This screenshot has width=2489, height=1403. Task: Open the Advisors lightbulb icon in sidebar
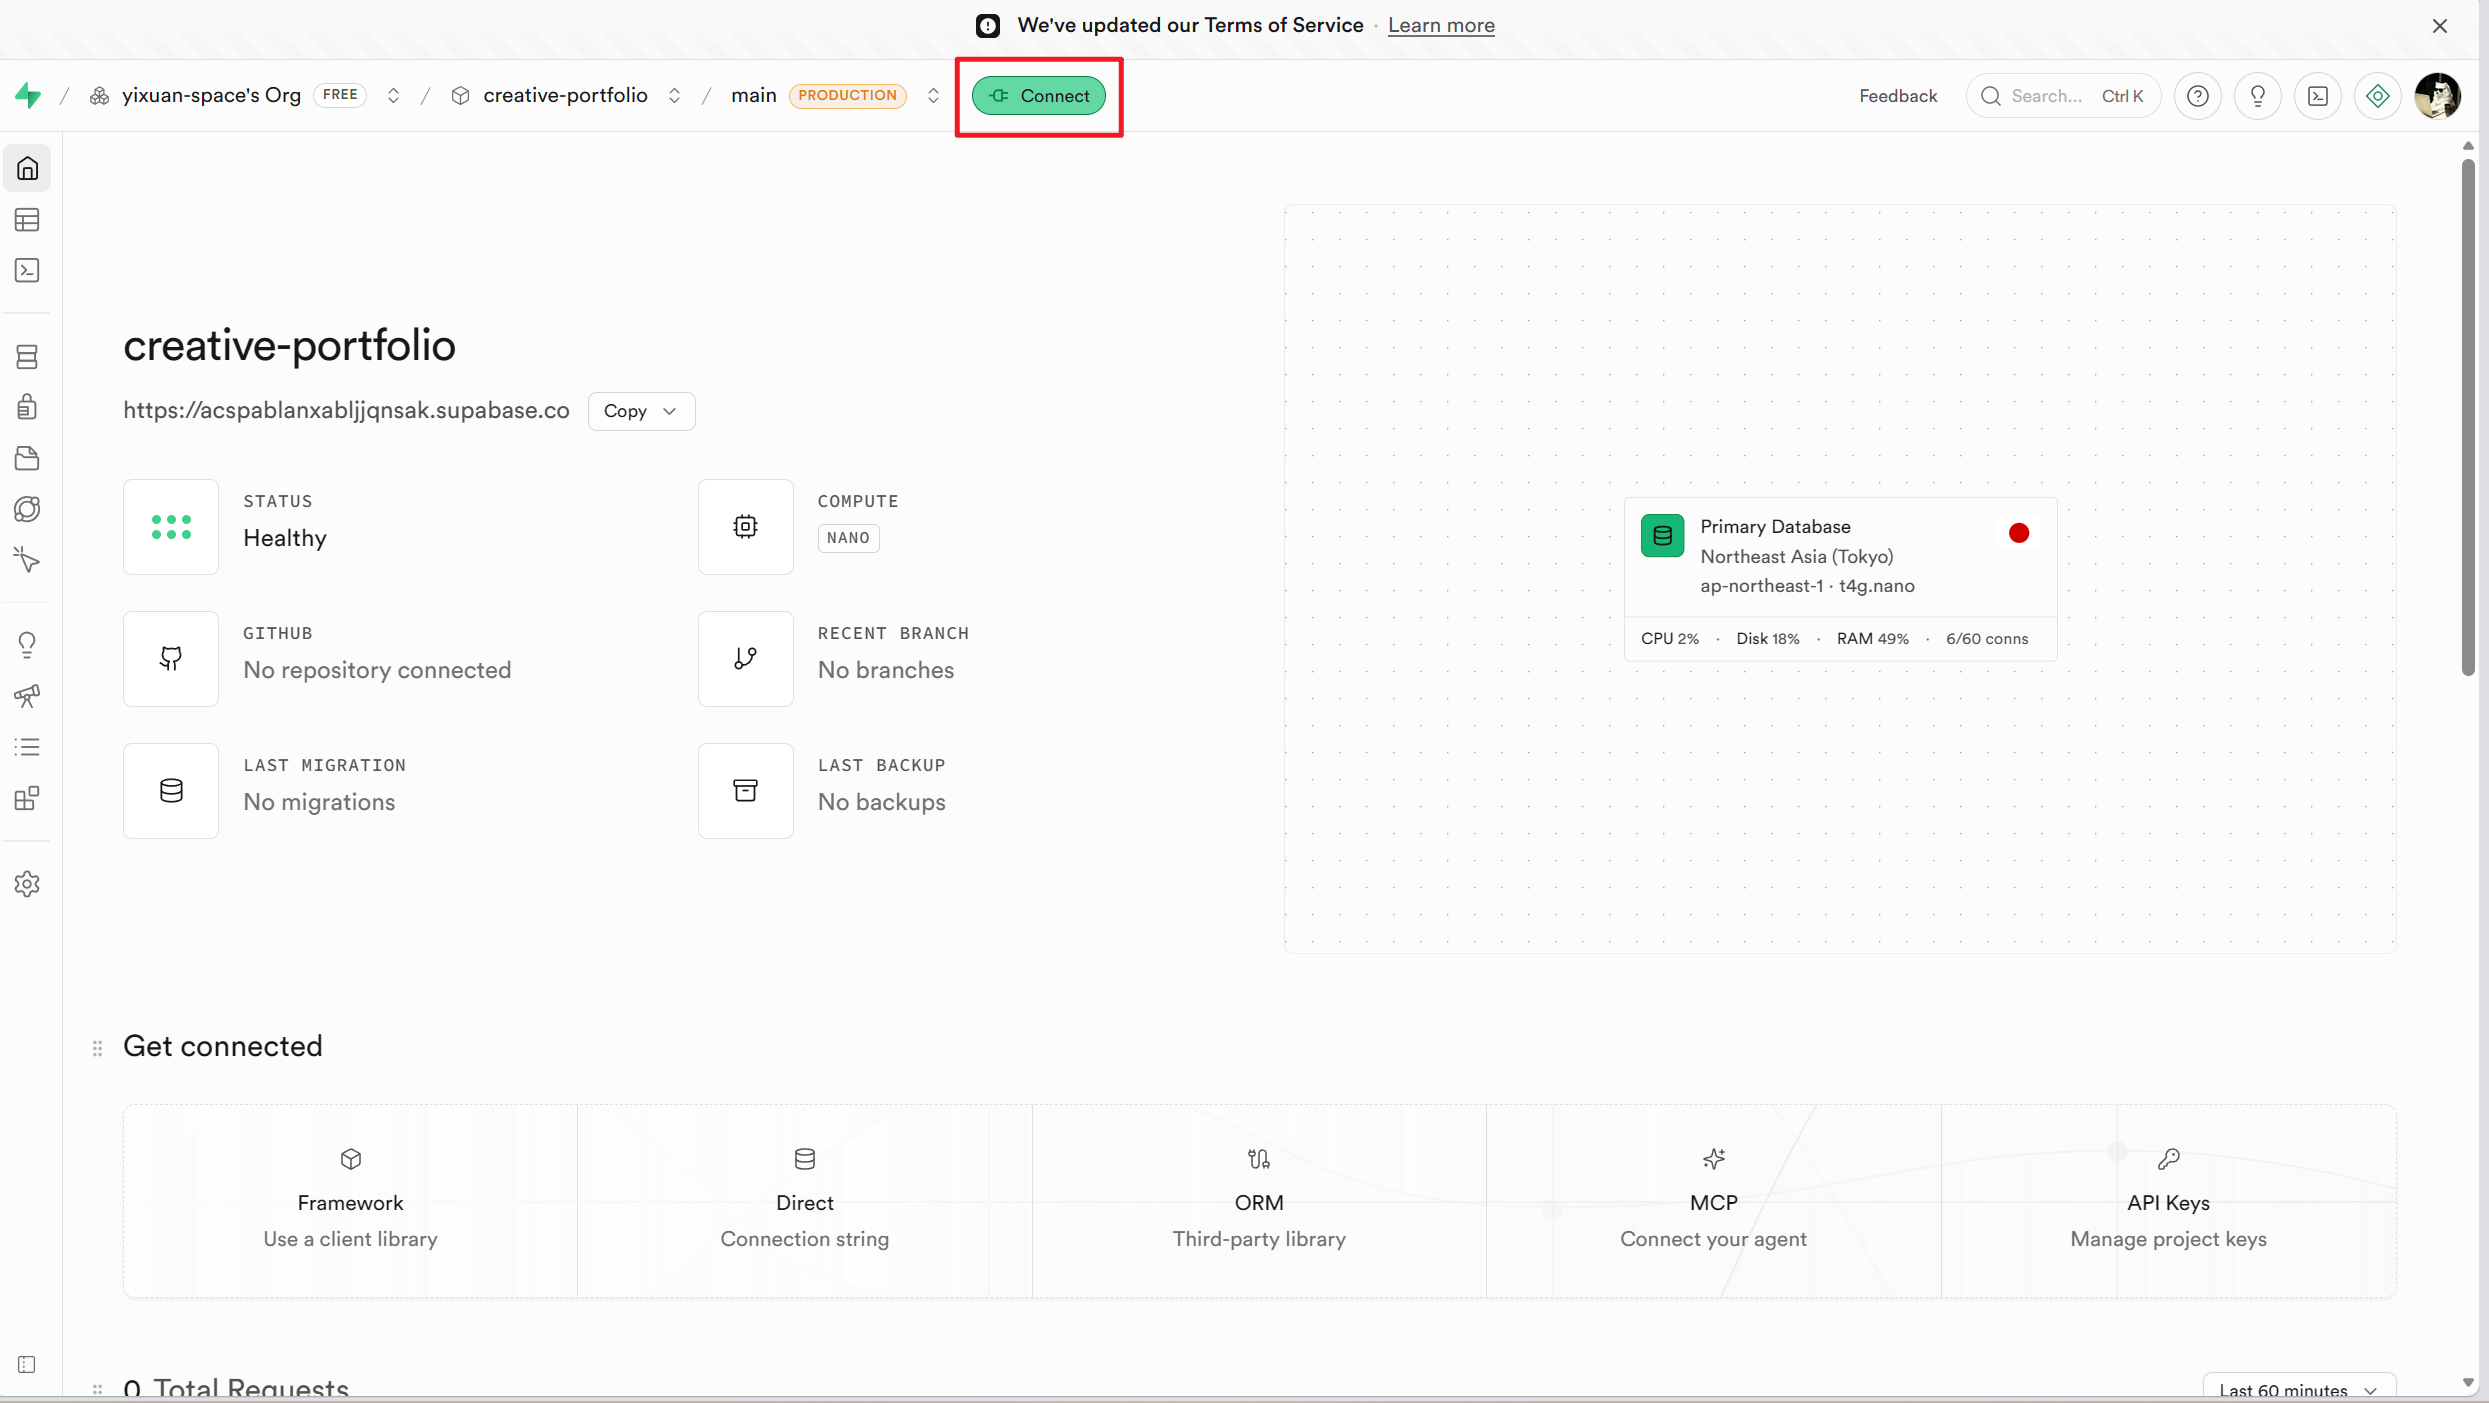pos(27,645)
